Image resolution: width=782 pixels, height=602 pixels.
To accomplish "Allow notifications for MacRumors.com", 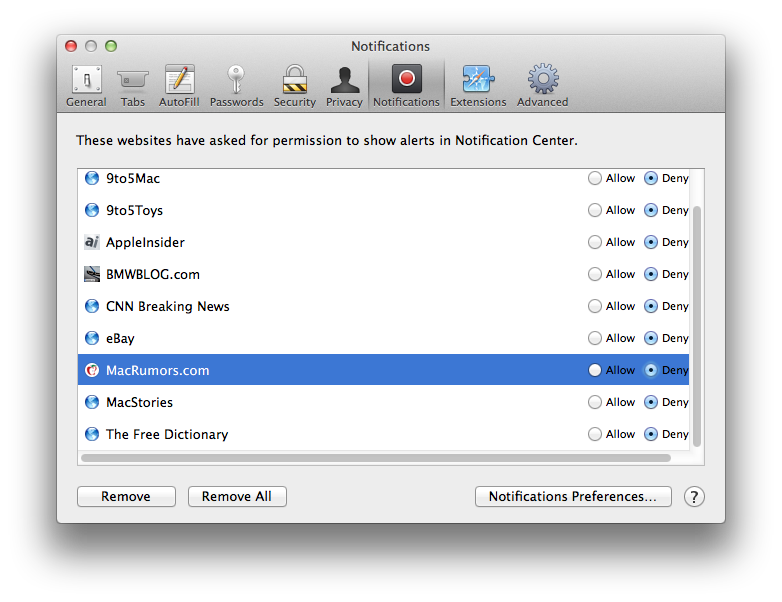I will pyautogui.click(x=594, y=370).
